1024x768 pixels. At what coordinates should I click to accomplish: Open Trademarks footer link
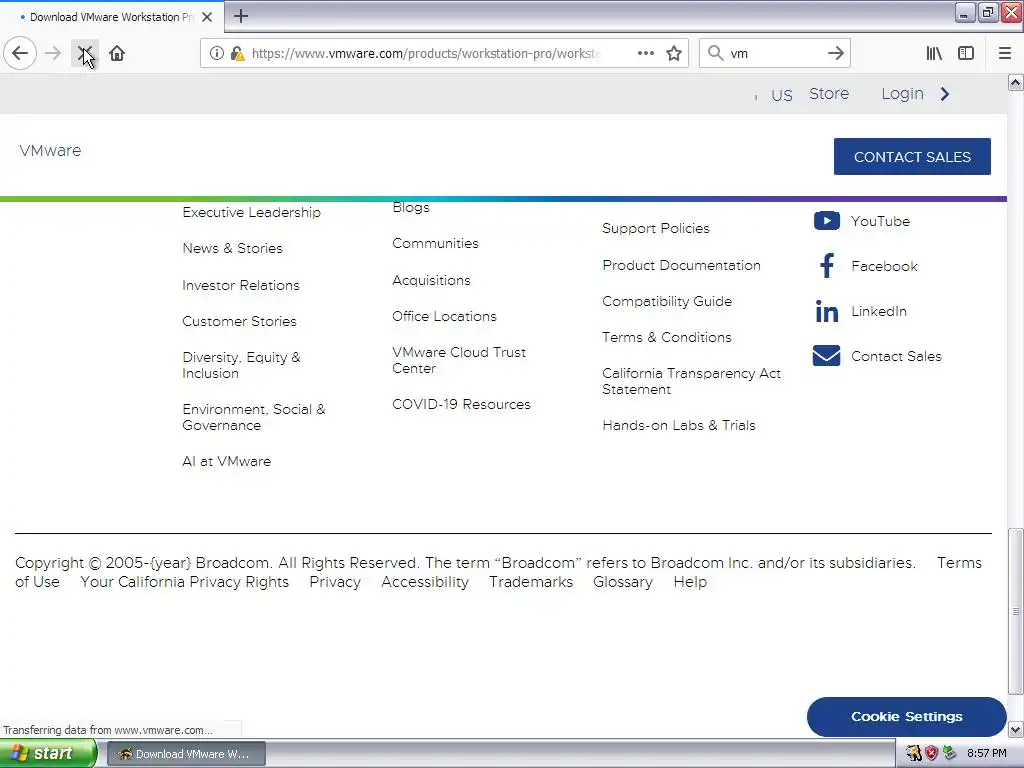pos(531,582)
